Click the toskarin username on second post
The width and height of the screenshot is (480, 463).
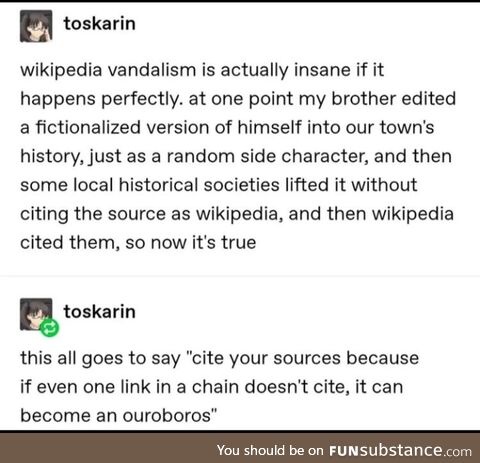[x=100, y=312]
